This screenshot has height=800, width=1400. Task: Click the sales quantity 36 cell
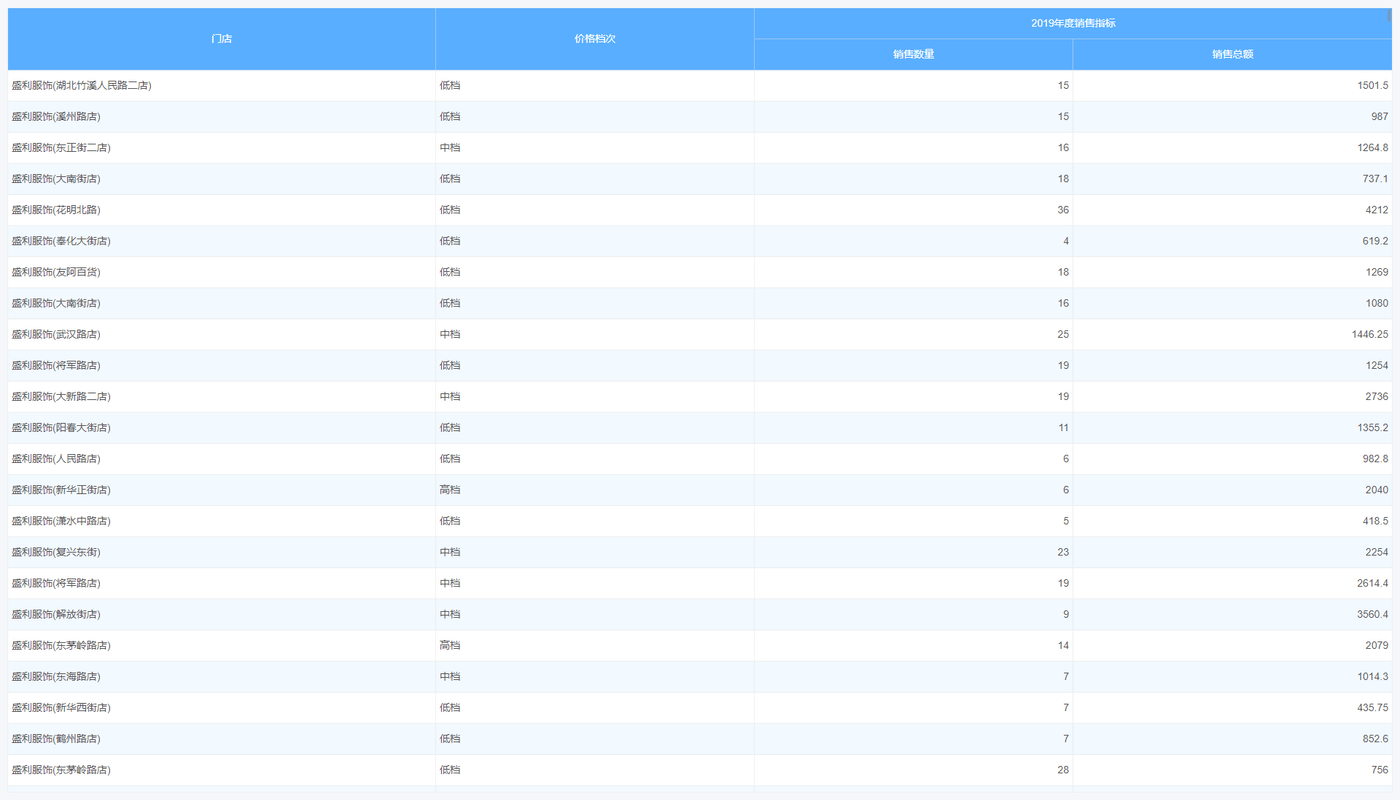(x=1063, y=210)
